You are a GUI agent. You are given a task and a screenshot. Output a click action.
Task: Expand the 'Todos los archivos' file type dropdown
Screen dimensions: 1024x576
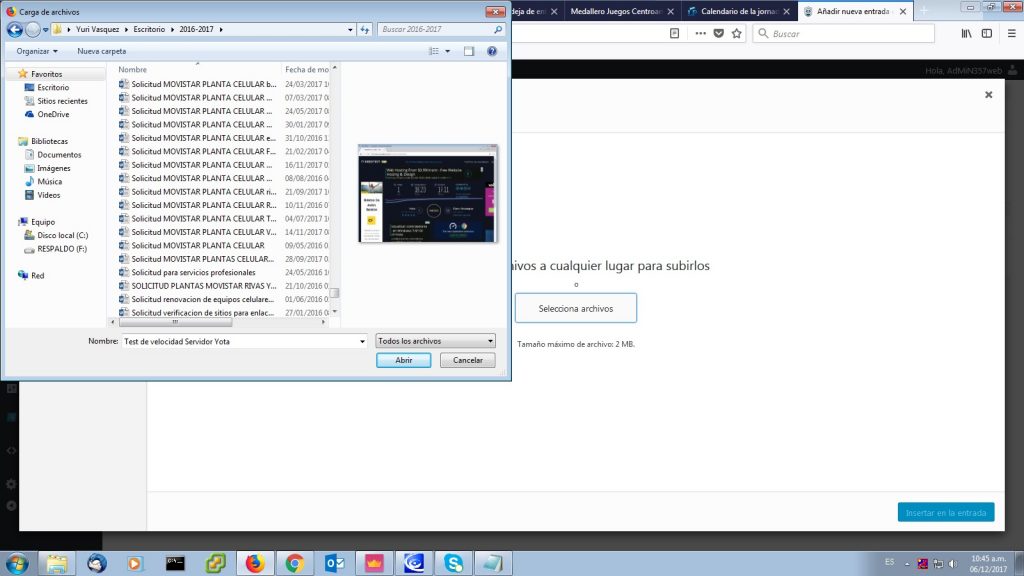pos(435,341)
